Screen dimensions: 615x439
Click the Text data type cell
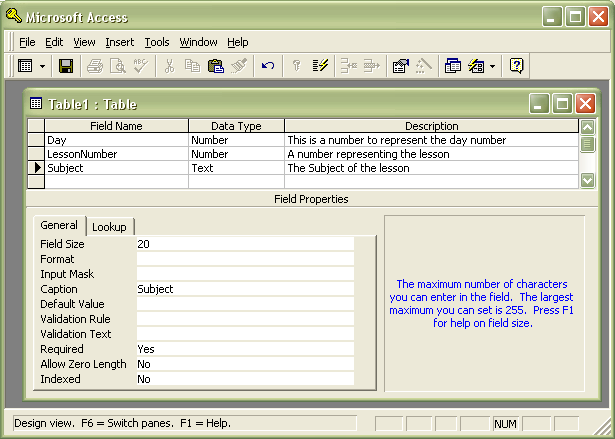[x=237, y=168]
